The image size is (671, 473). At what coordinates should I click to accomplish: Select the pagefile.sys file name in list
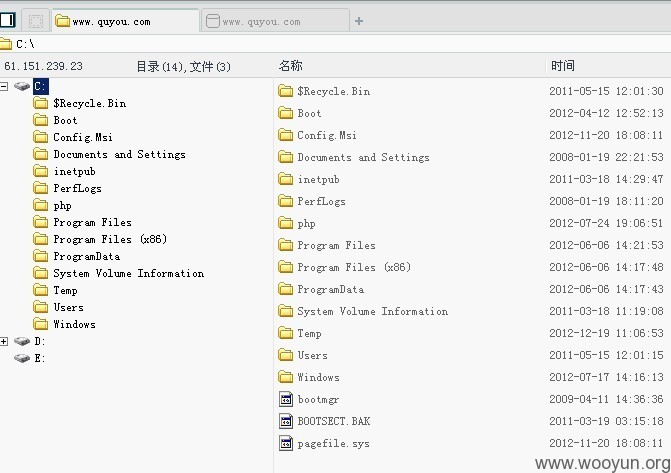(x=333, y=443)
